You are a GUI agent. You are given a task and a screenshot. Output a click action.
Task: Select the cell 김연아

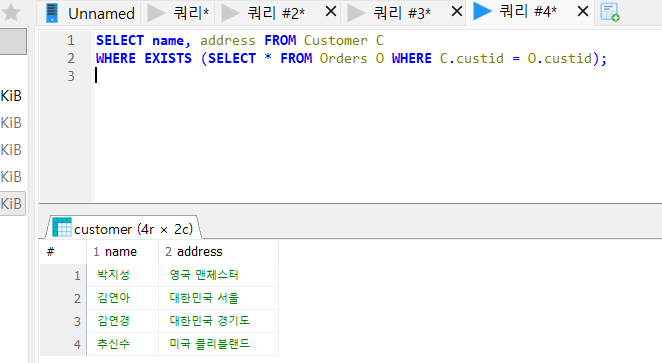[x=122, y=298]
